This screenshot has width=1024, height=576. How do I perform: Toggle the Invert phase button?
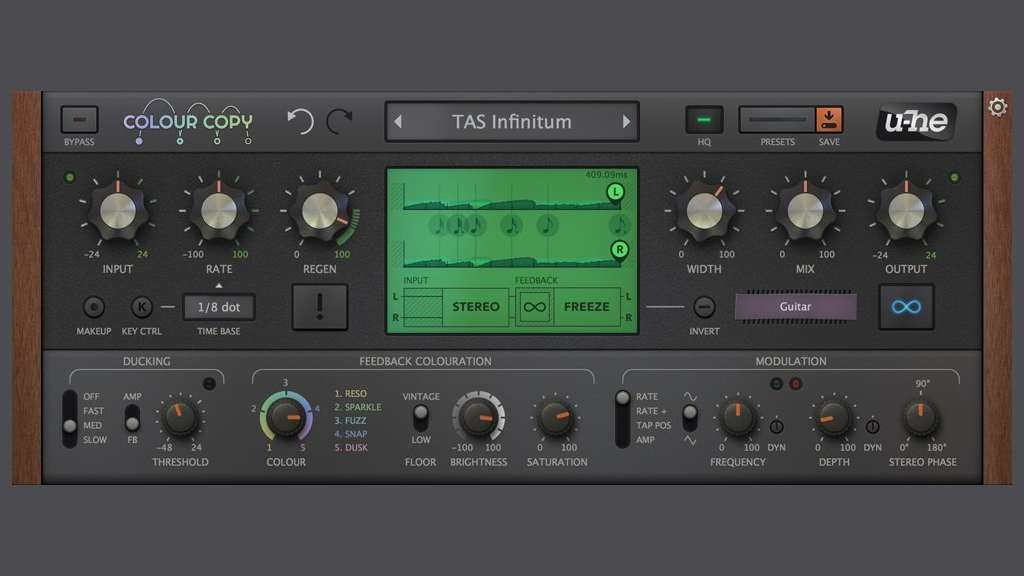pos(704,308)
